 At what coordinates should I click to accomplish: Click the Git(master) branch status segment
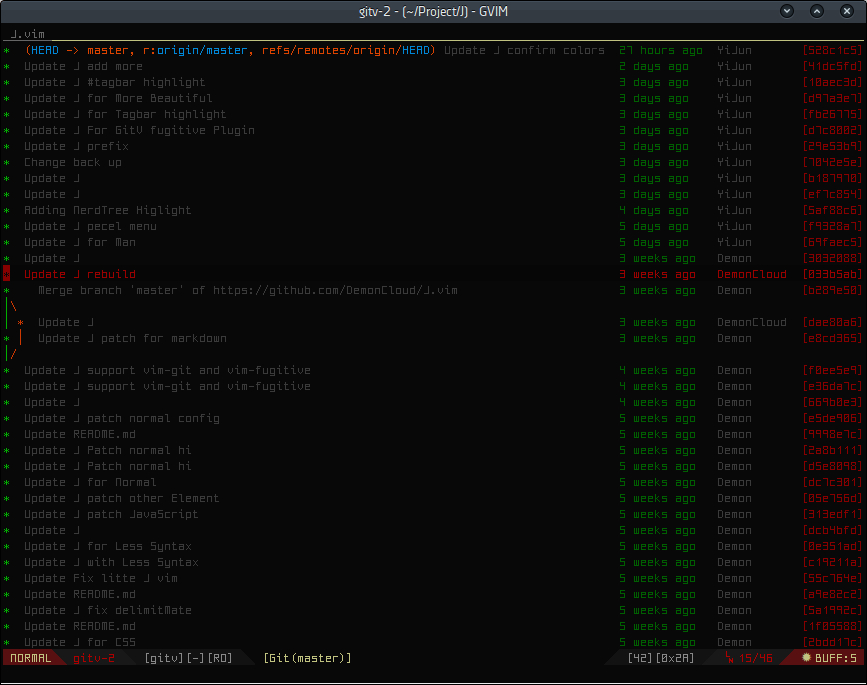[307, 658]
